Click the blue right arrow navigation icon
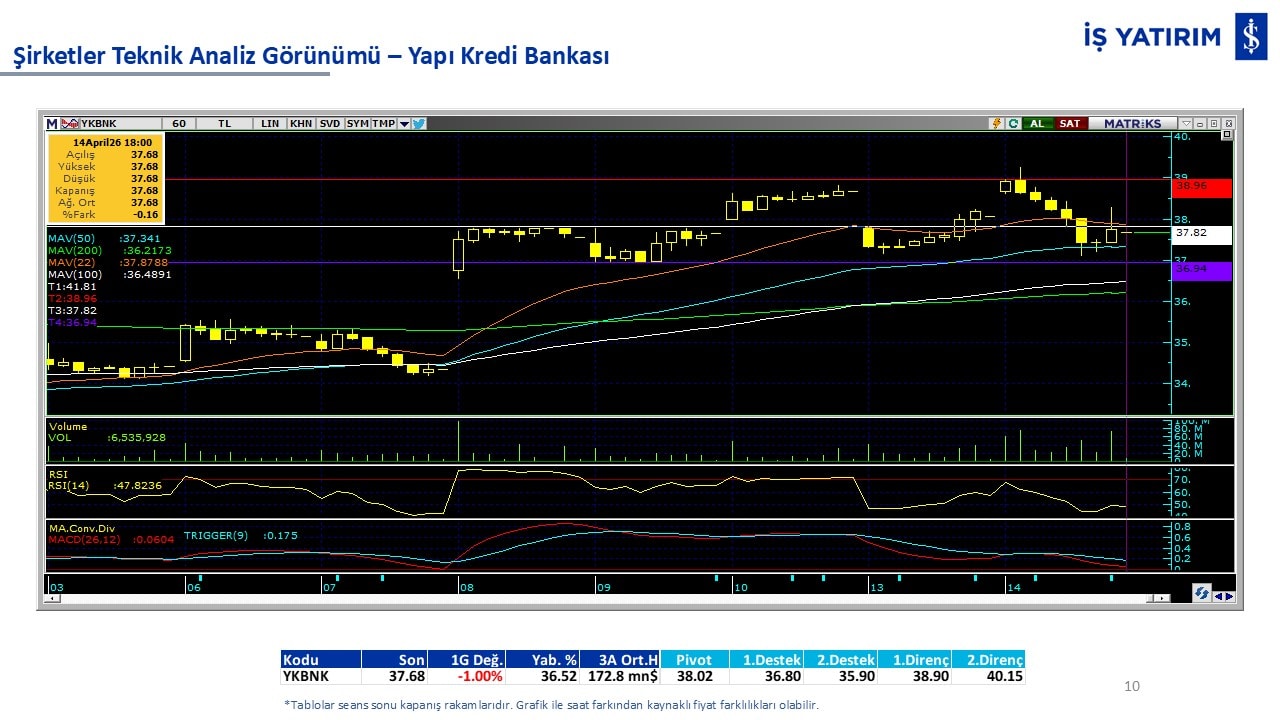Viewport: 1280px width, 720px height. [x=1228, y=597]
